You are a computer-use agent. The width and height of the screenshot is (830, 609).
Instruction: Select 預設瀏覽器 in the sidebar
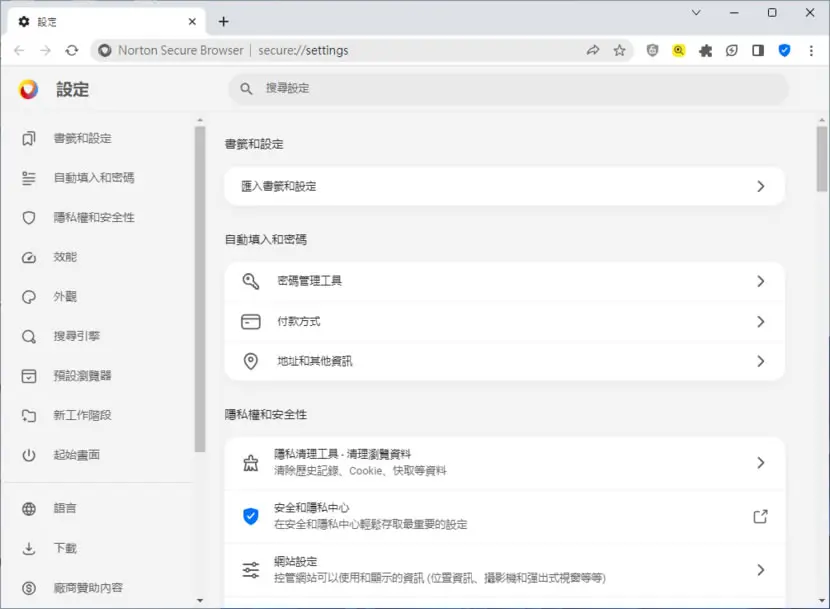[x=83, y=376]
